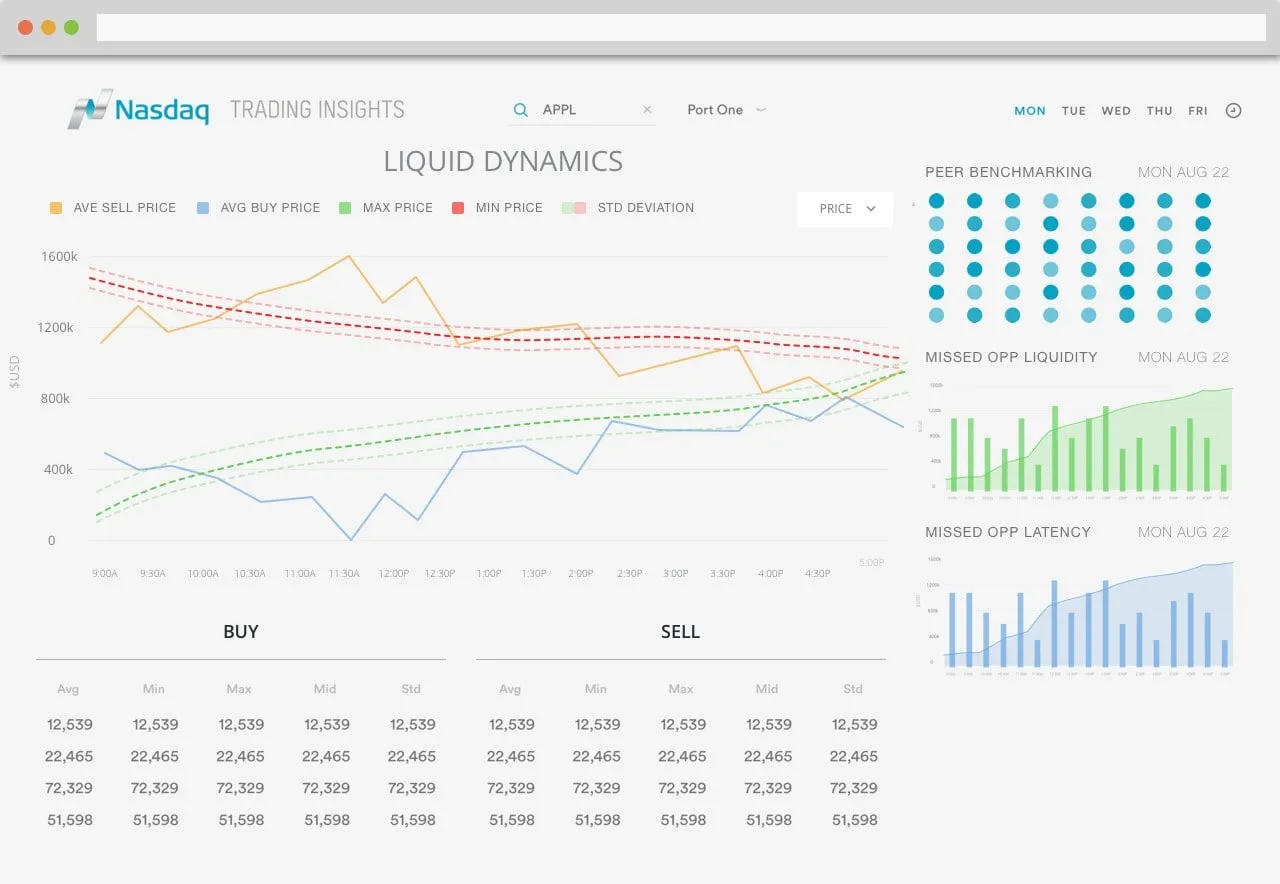Click the APPL search field
The height and width of the screenshot is (884, 1280).
(x=582, y=110)
